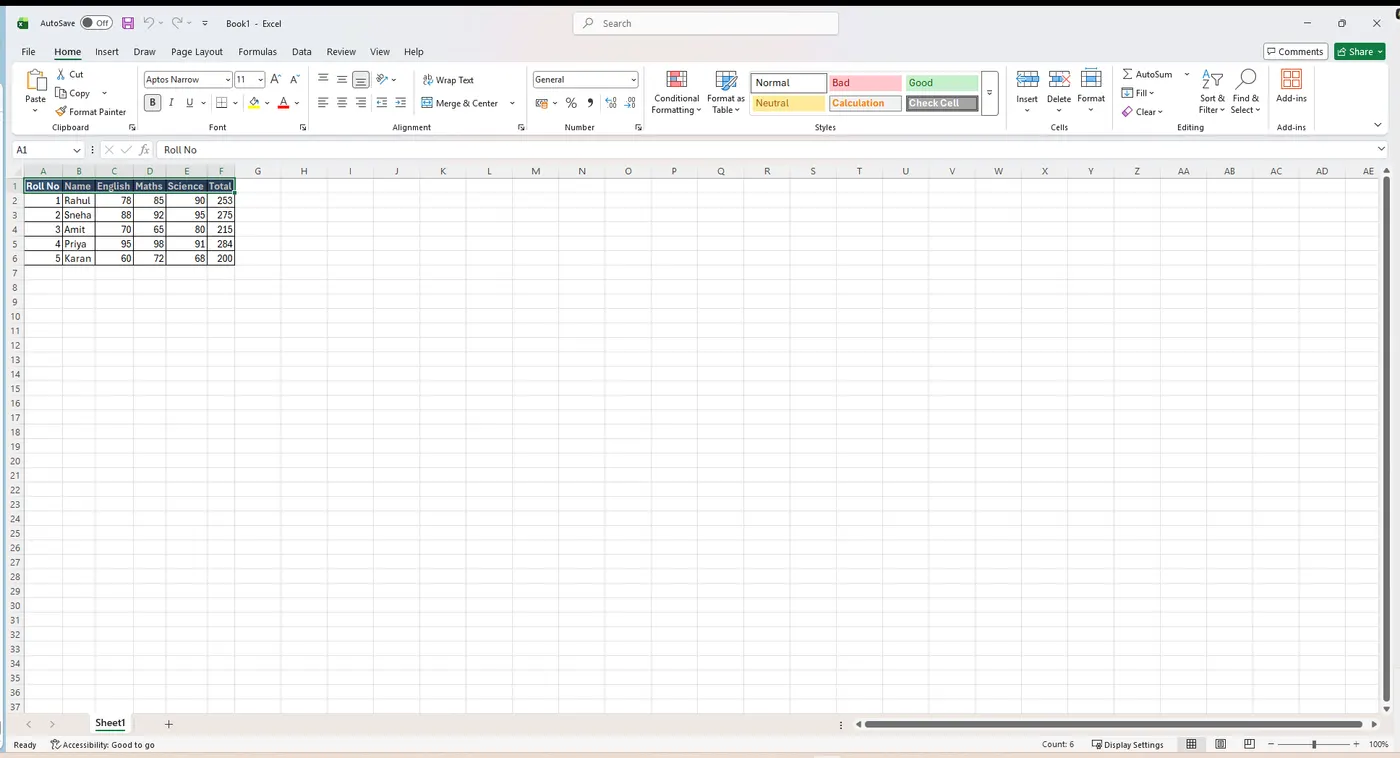Open Format as Table gallery
This screenshot has height=758, width=1400.
tap(726, 92)
